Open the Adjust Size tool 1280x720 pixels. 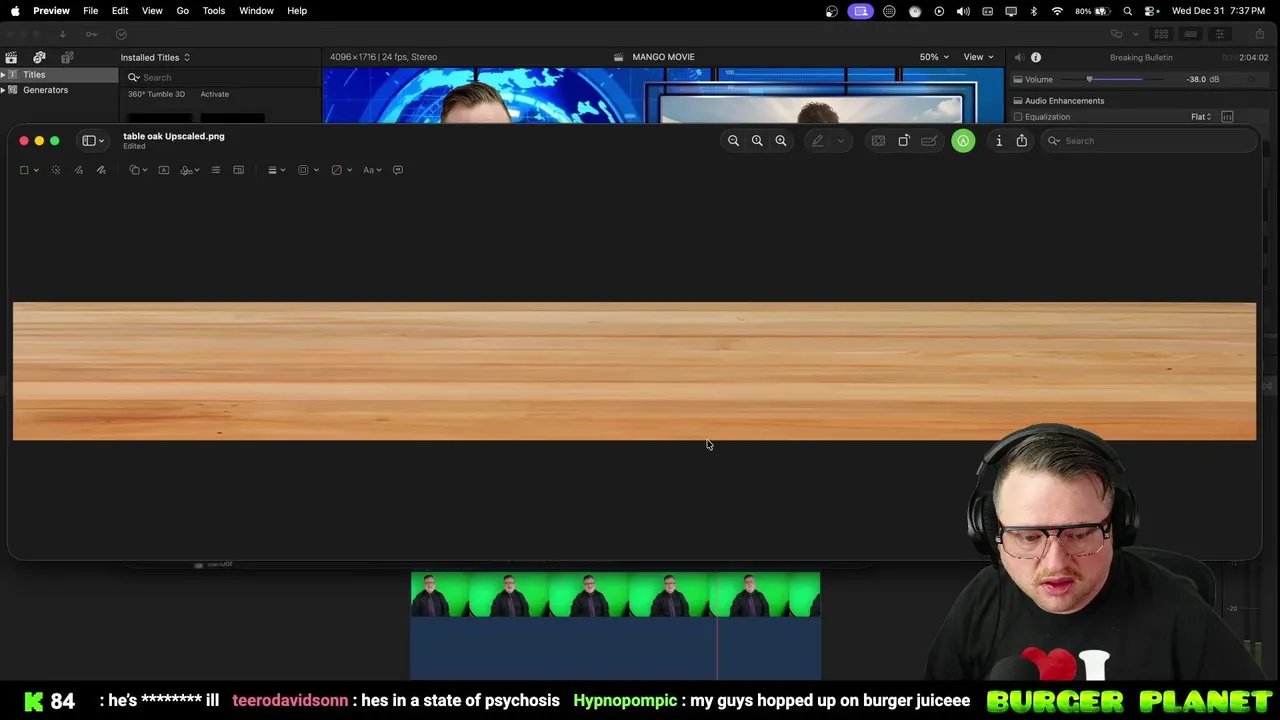pos(238,170)
